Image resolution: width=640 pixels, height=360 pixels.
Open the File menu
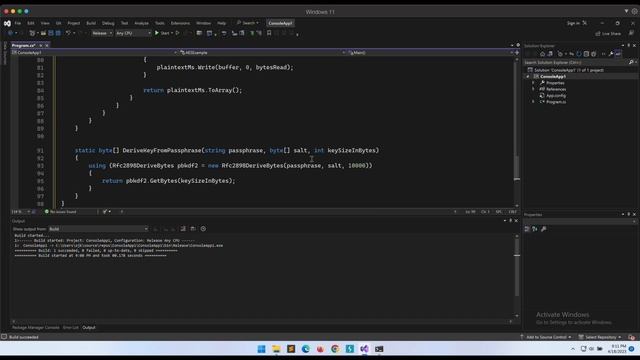(x=18, y=23)
